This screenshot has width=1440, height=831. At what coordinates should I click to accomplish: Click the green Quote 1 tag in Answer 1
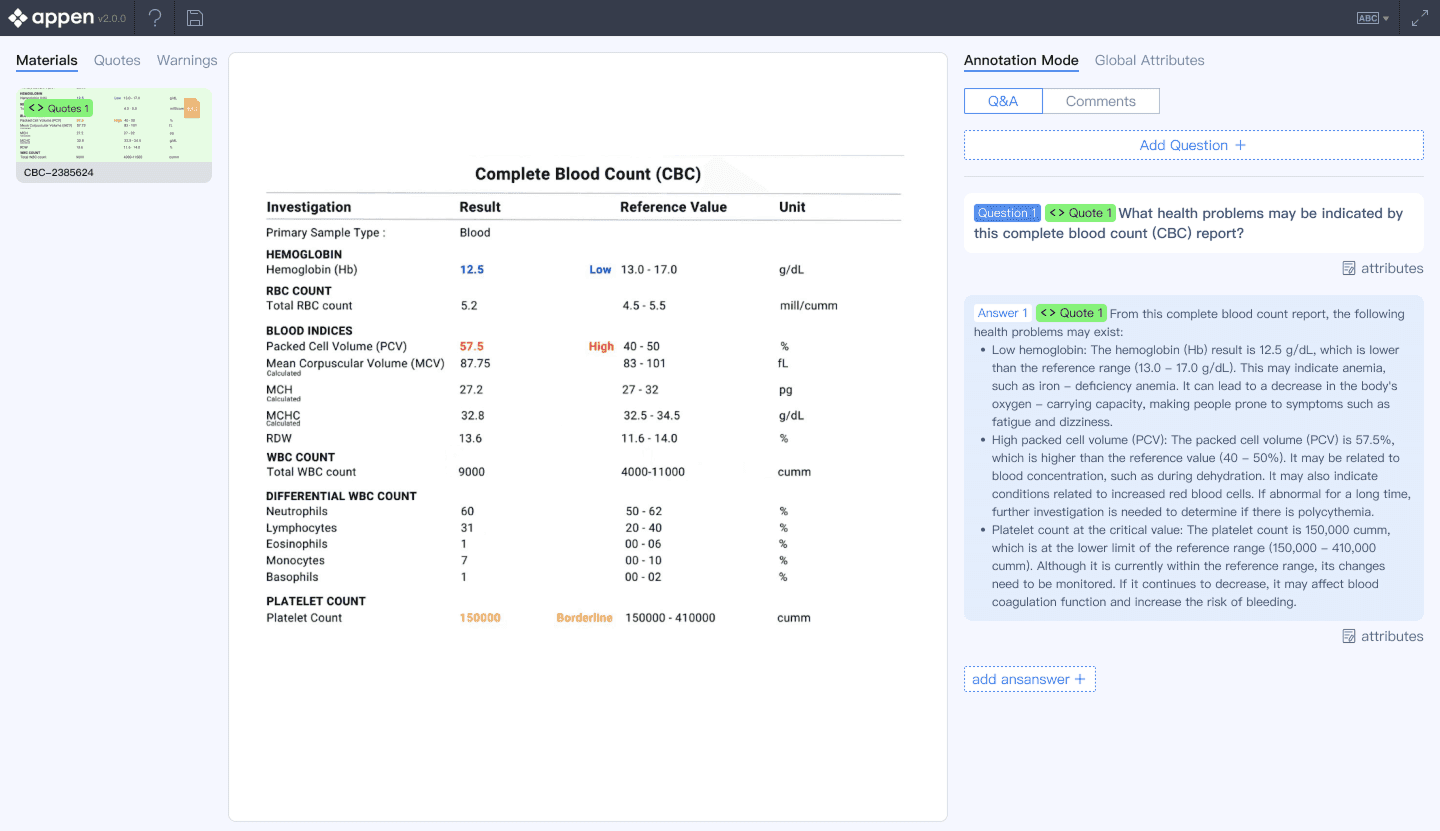click(1070, 313)
